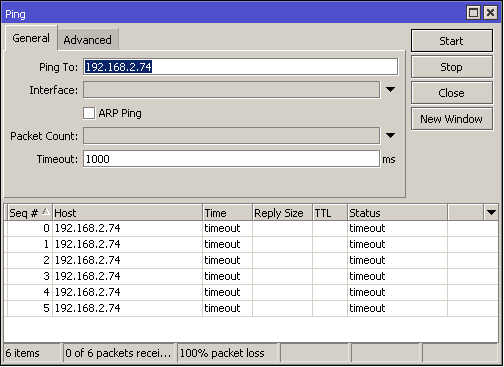Click the Ping To address field
The image size is (504, 367).
pyautogui.click(x=240, y=67)
